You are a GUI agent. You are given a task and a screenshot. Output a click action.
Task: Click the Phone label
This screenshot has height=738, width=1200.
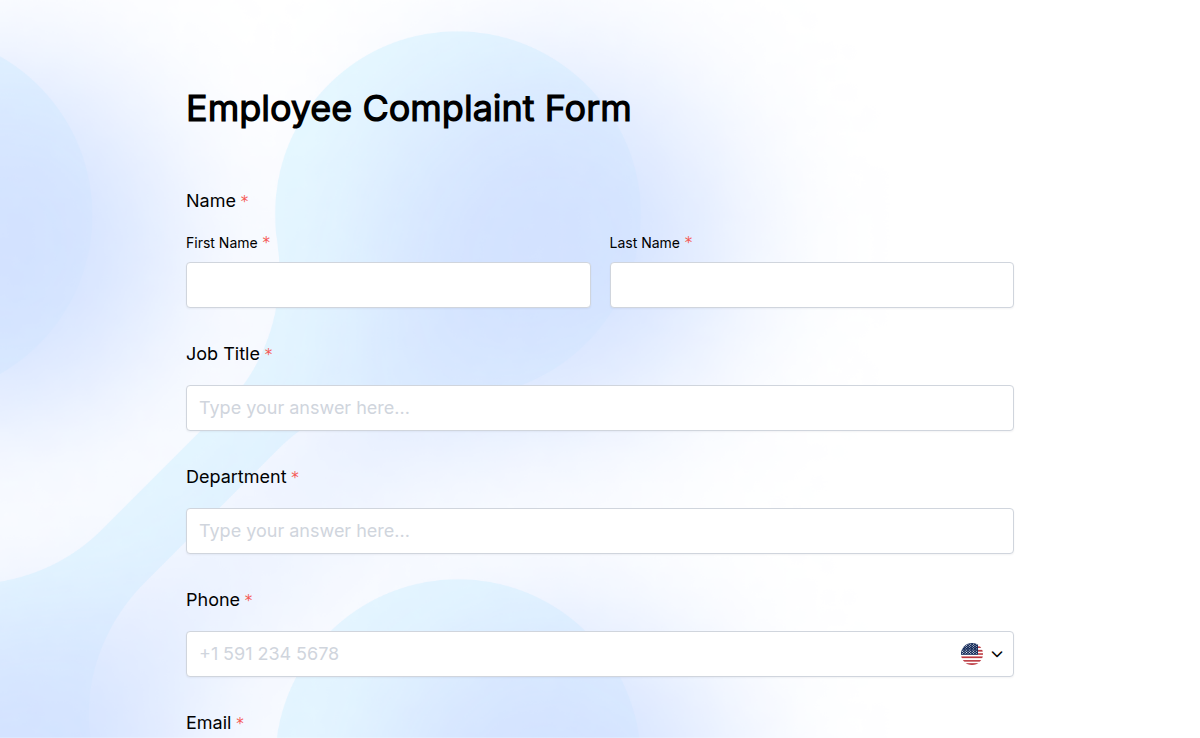(211, 599)
